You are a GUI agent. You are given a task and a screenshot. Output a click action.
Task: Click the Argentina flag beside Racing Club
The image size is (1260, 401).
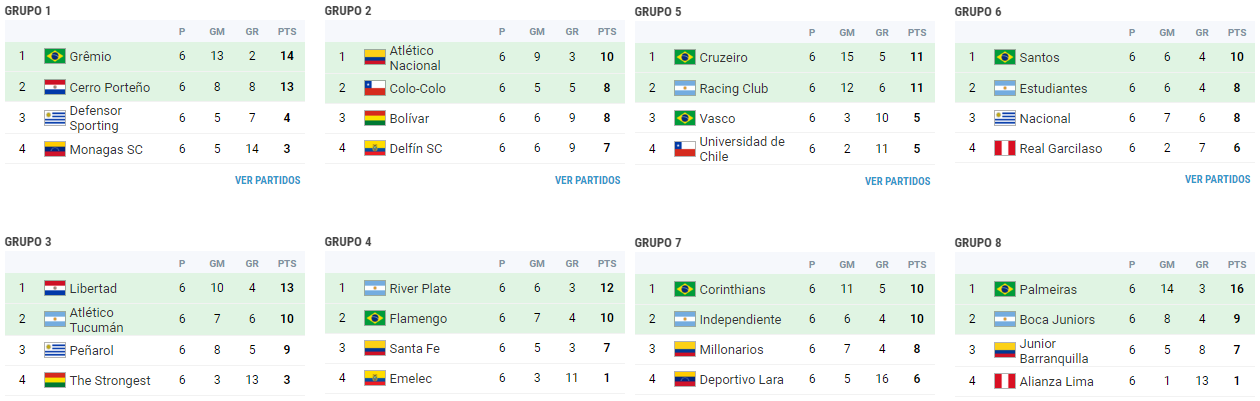coord(685,88)
